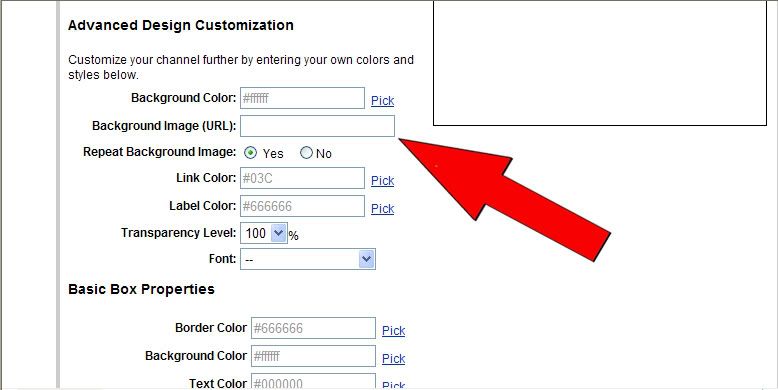The image size is (778, 390).
Task: Click the Label Color #666666 field
Action: (302, 206)
